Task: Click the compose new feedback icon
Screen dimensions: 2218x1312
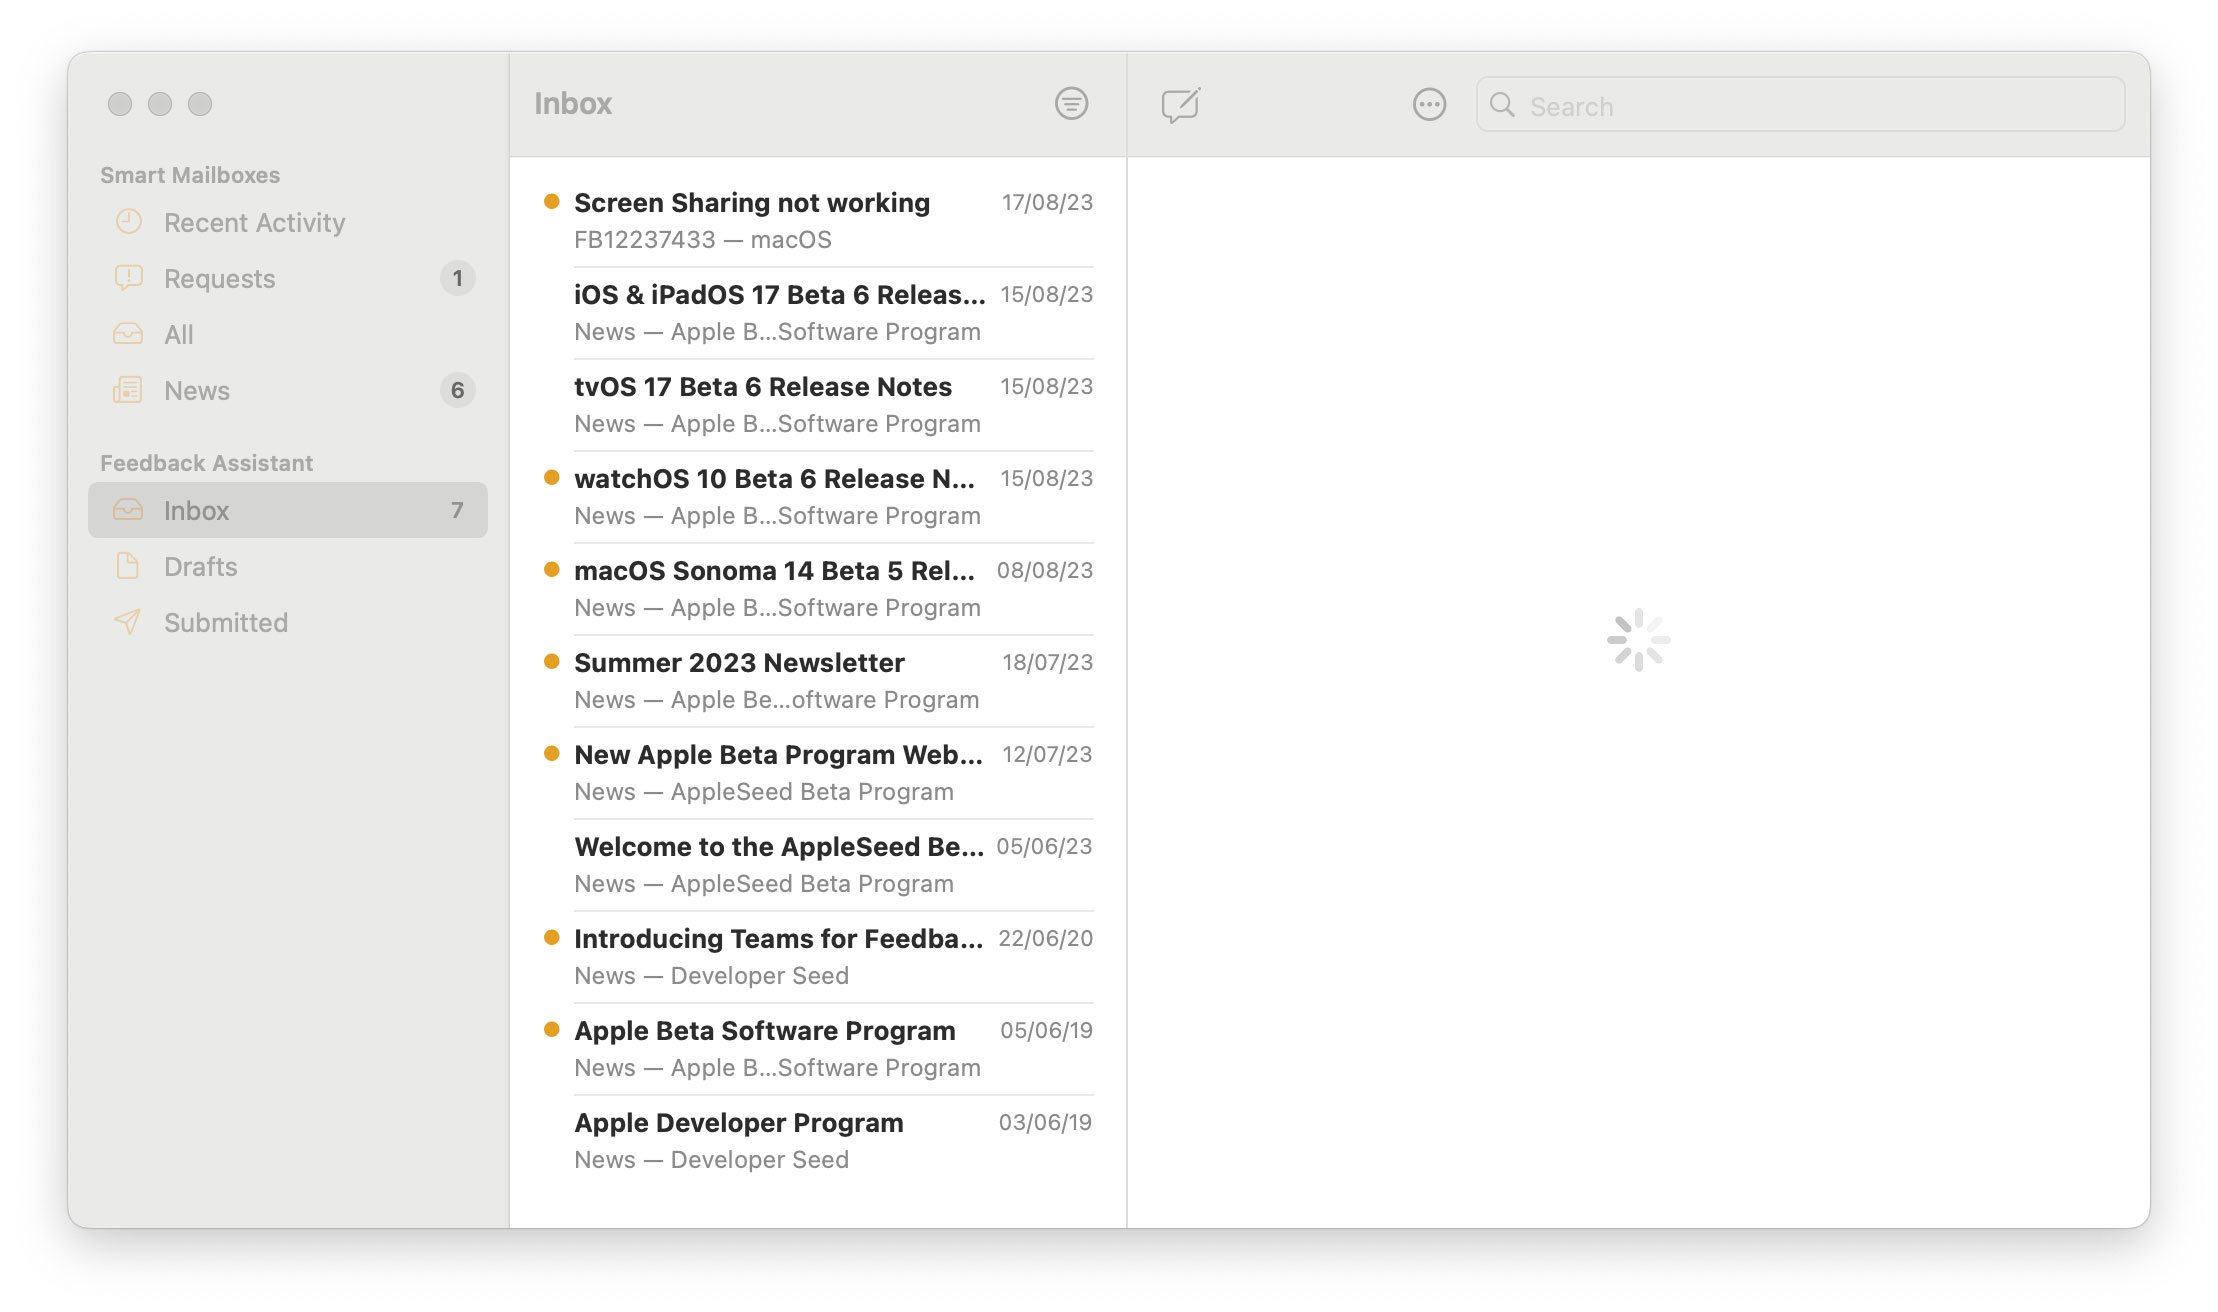Action: [1180, 104]
